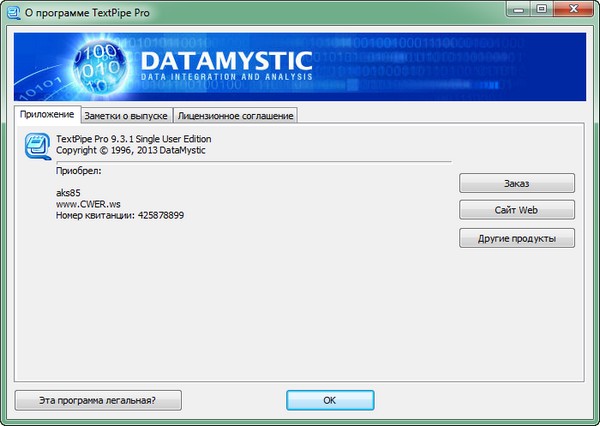Open Сайт Web button
This screenshot has width=600, height=426.
click(517, 210)
